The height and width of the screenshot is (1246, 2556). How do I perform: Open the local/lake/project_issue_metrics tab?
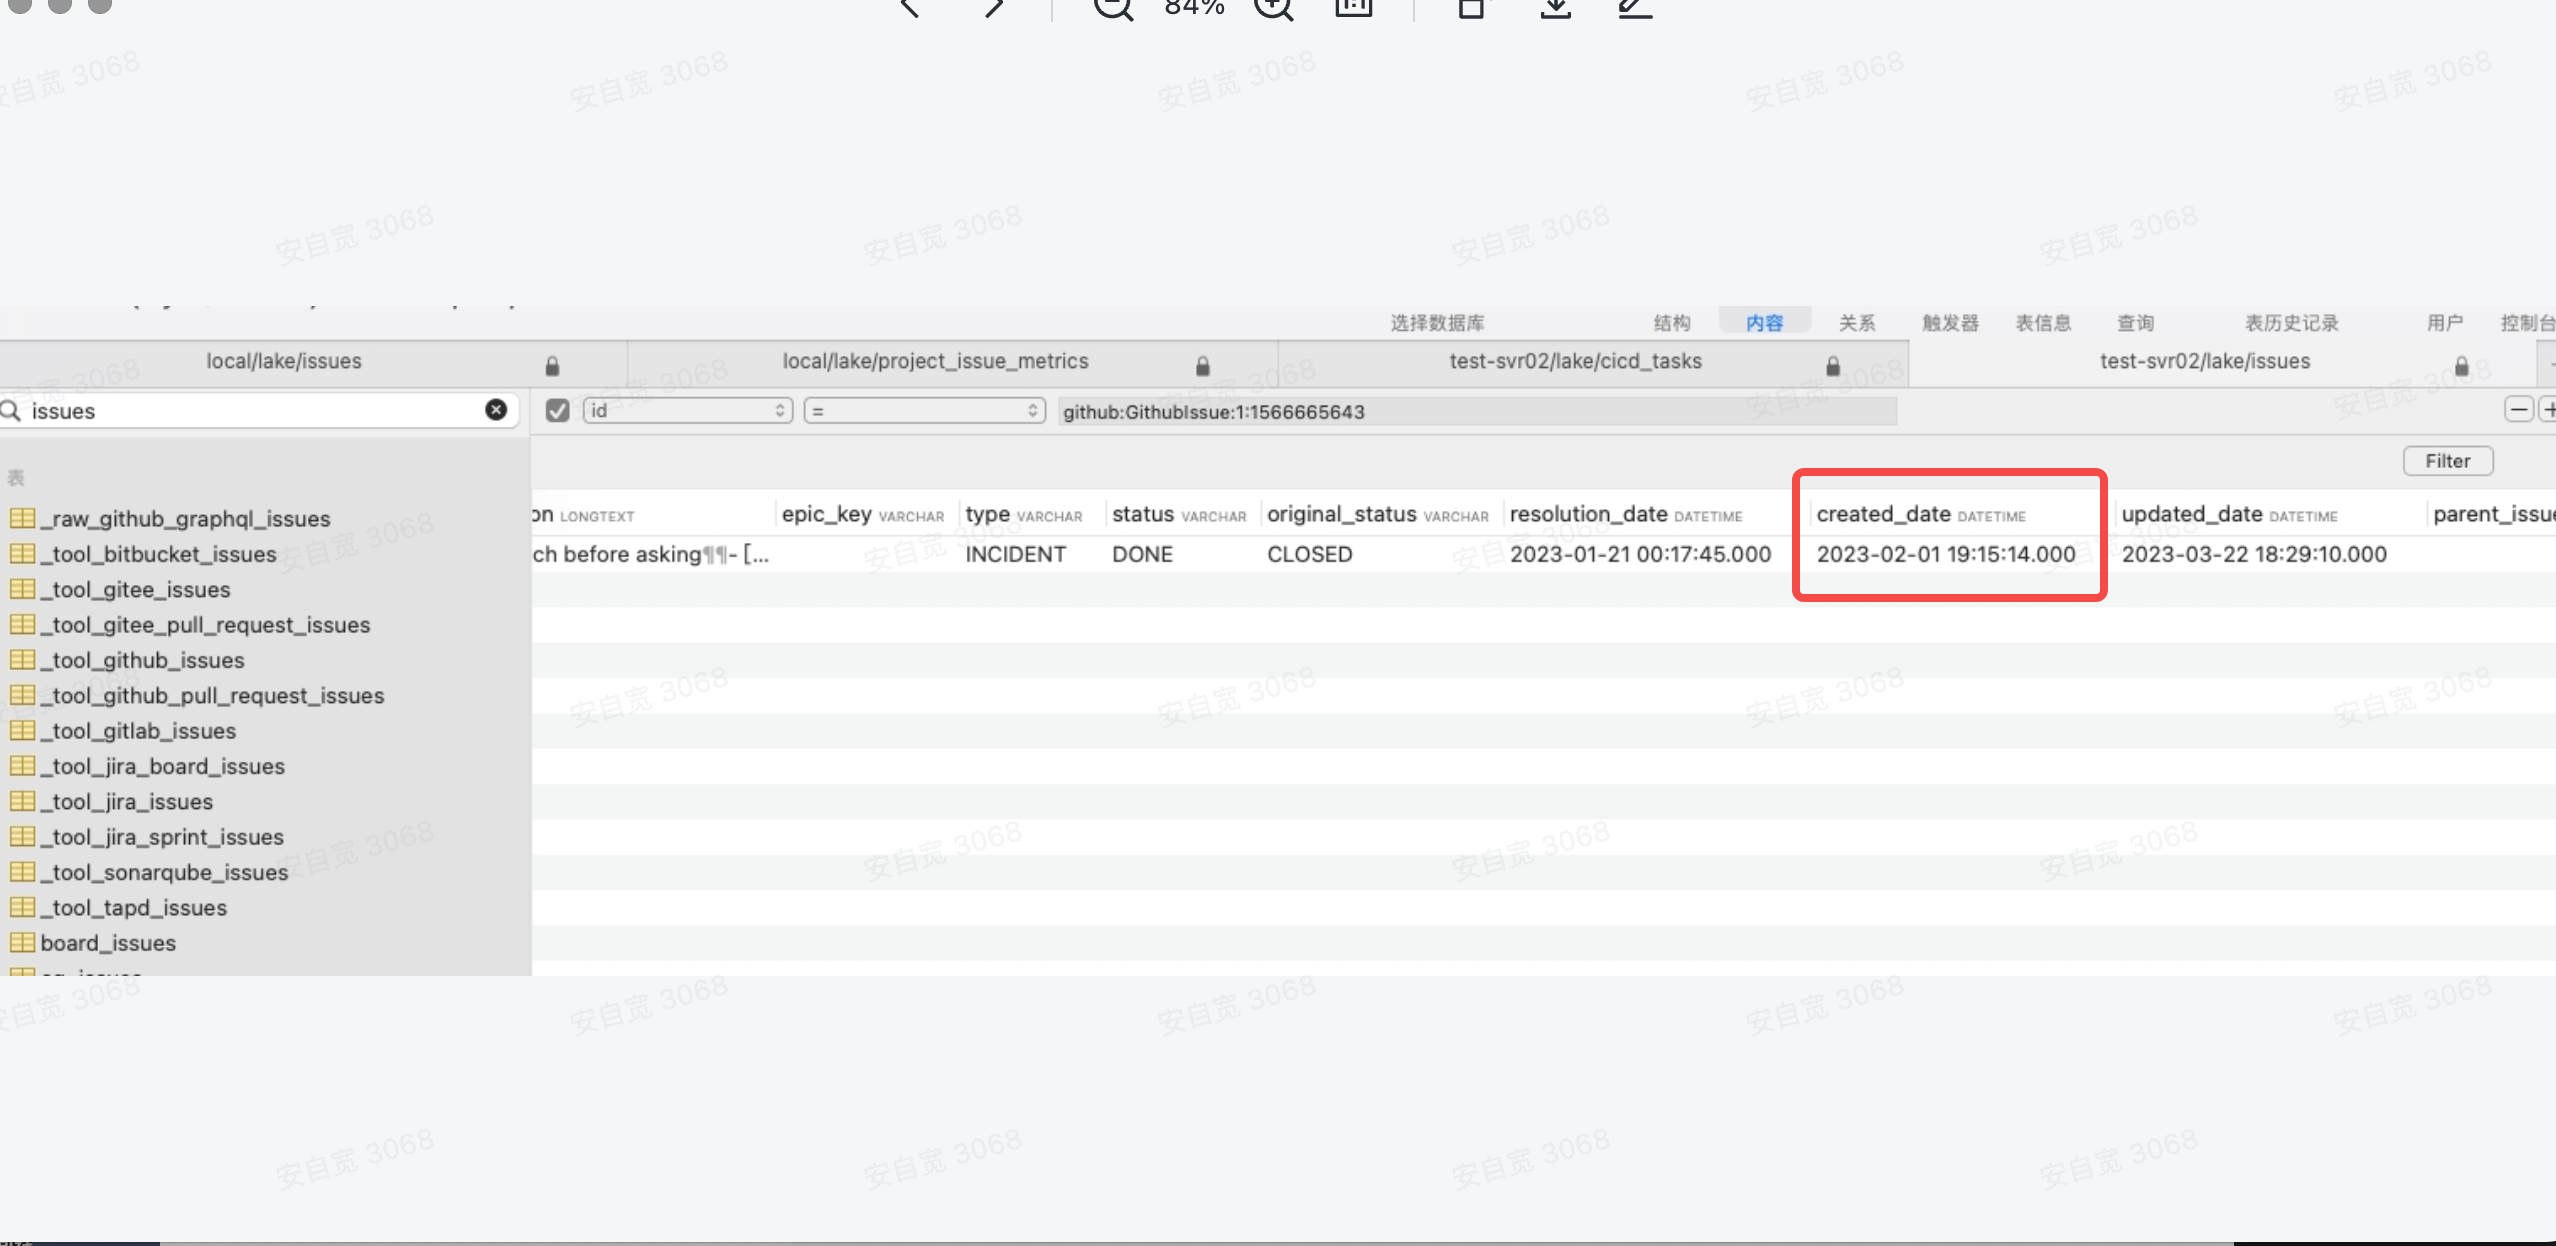click(935, 361)
